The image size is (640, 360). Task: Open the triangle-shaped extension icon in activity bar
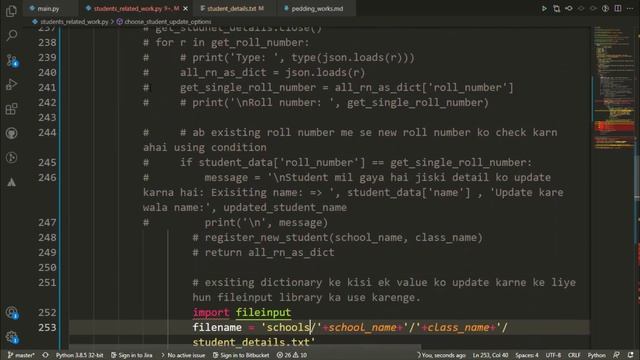click(11, 182)
